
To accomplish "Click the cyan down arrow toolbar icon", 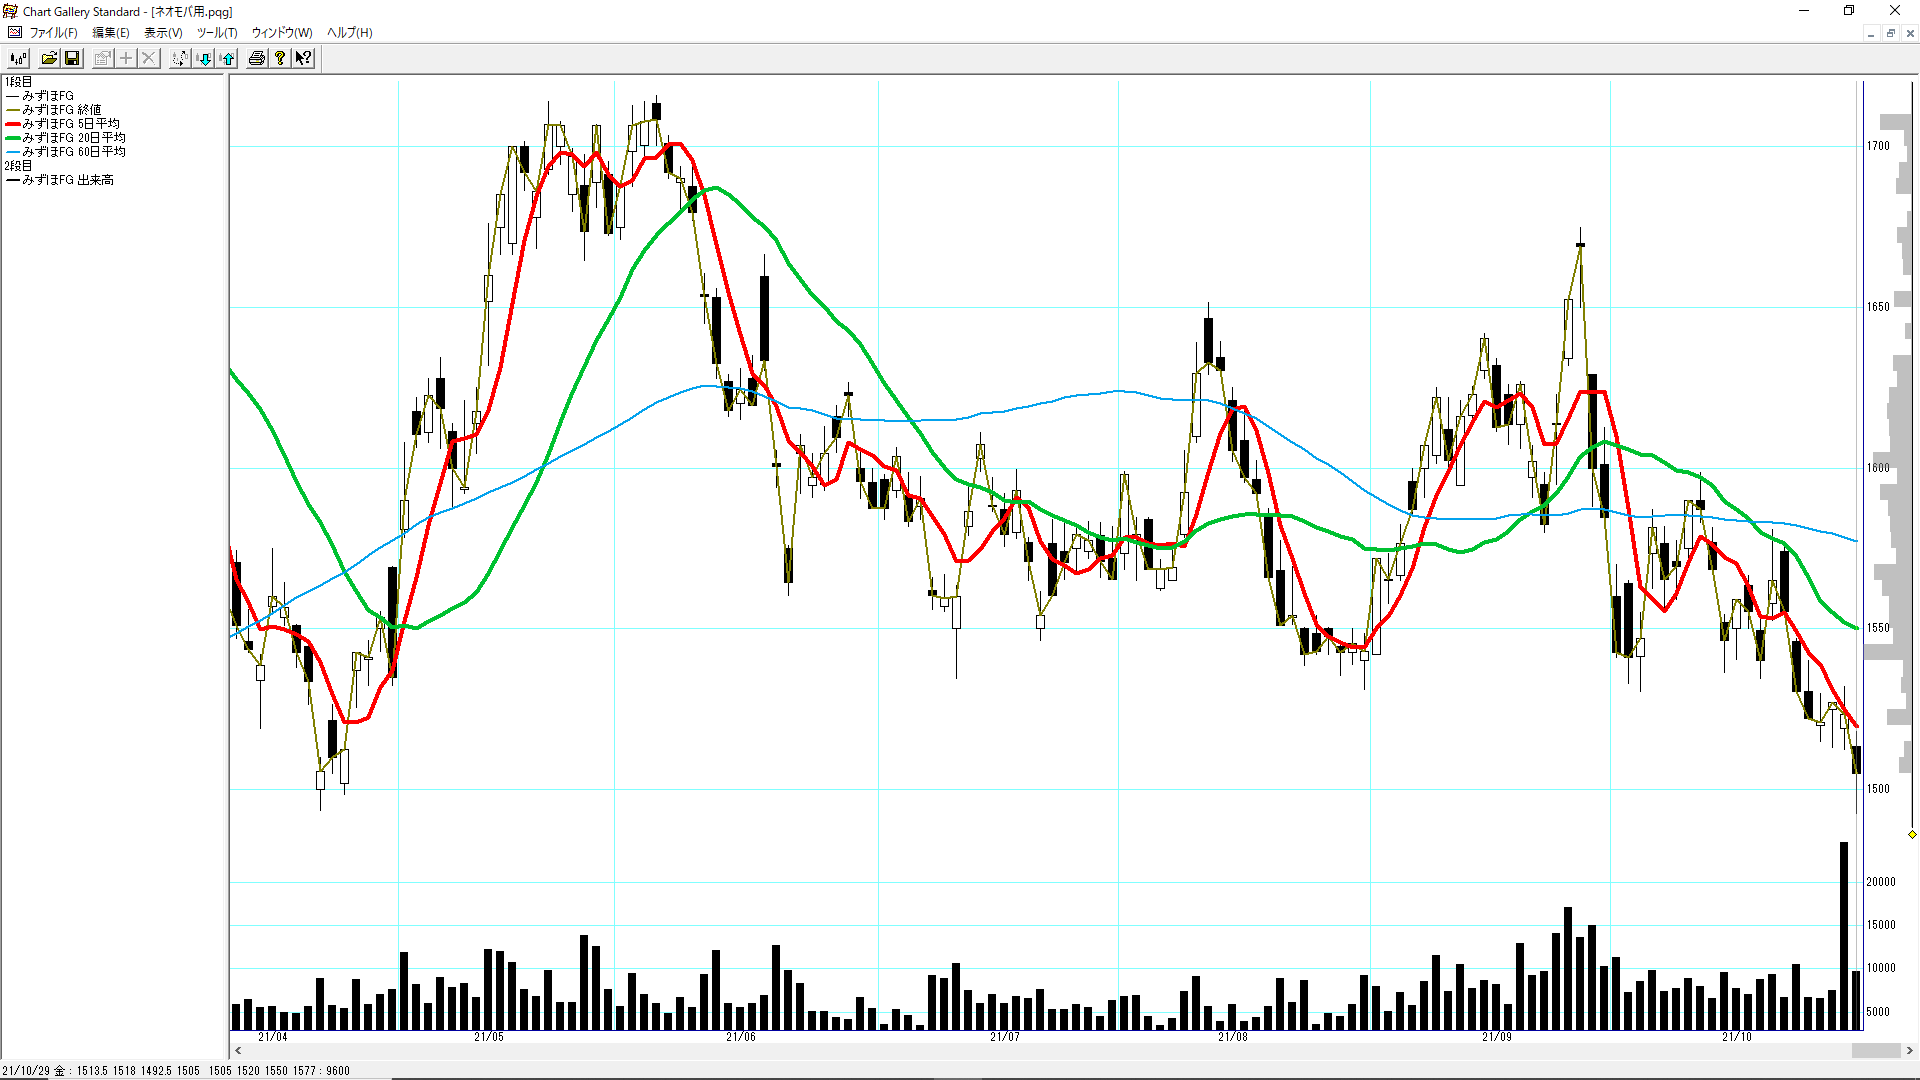I will tap(204, 58).
